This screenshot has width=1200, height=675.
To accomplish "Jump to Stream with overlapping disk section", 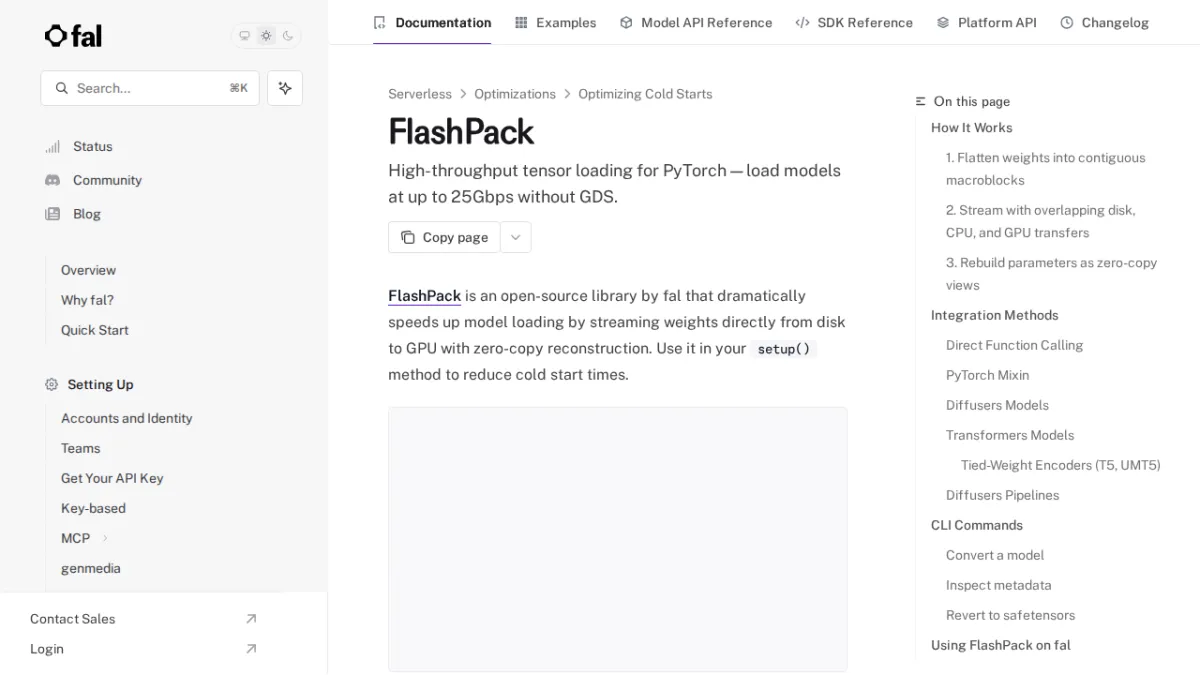I will point(1041,221).
